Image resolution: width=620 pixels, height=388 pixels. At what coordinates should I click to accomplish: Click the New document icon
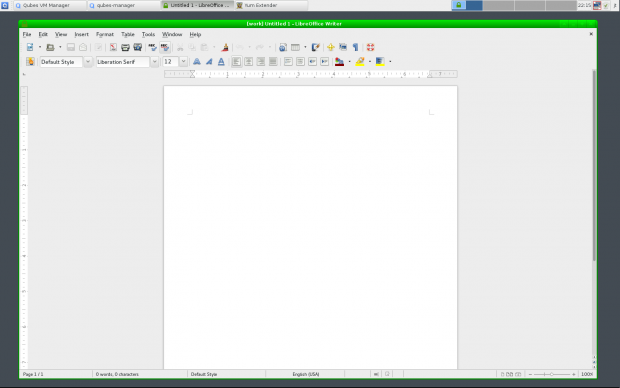tap(30, 47)
